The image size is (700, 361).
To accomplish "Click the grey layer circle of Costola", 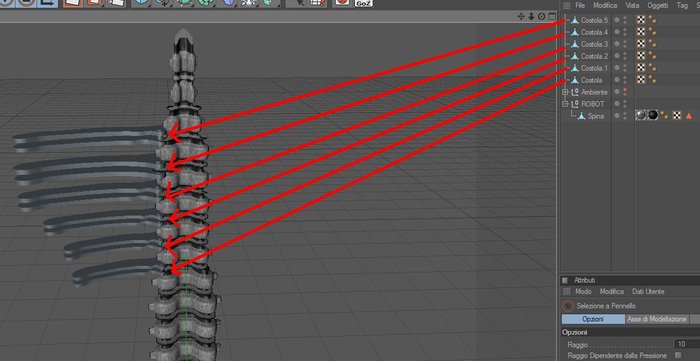I will 617,80.
